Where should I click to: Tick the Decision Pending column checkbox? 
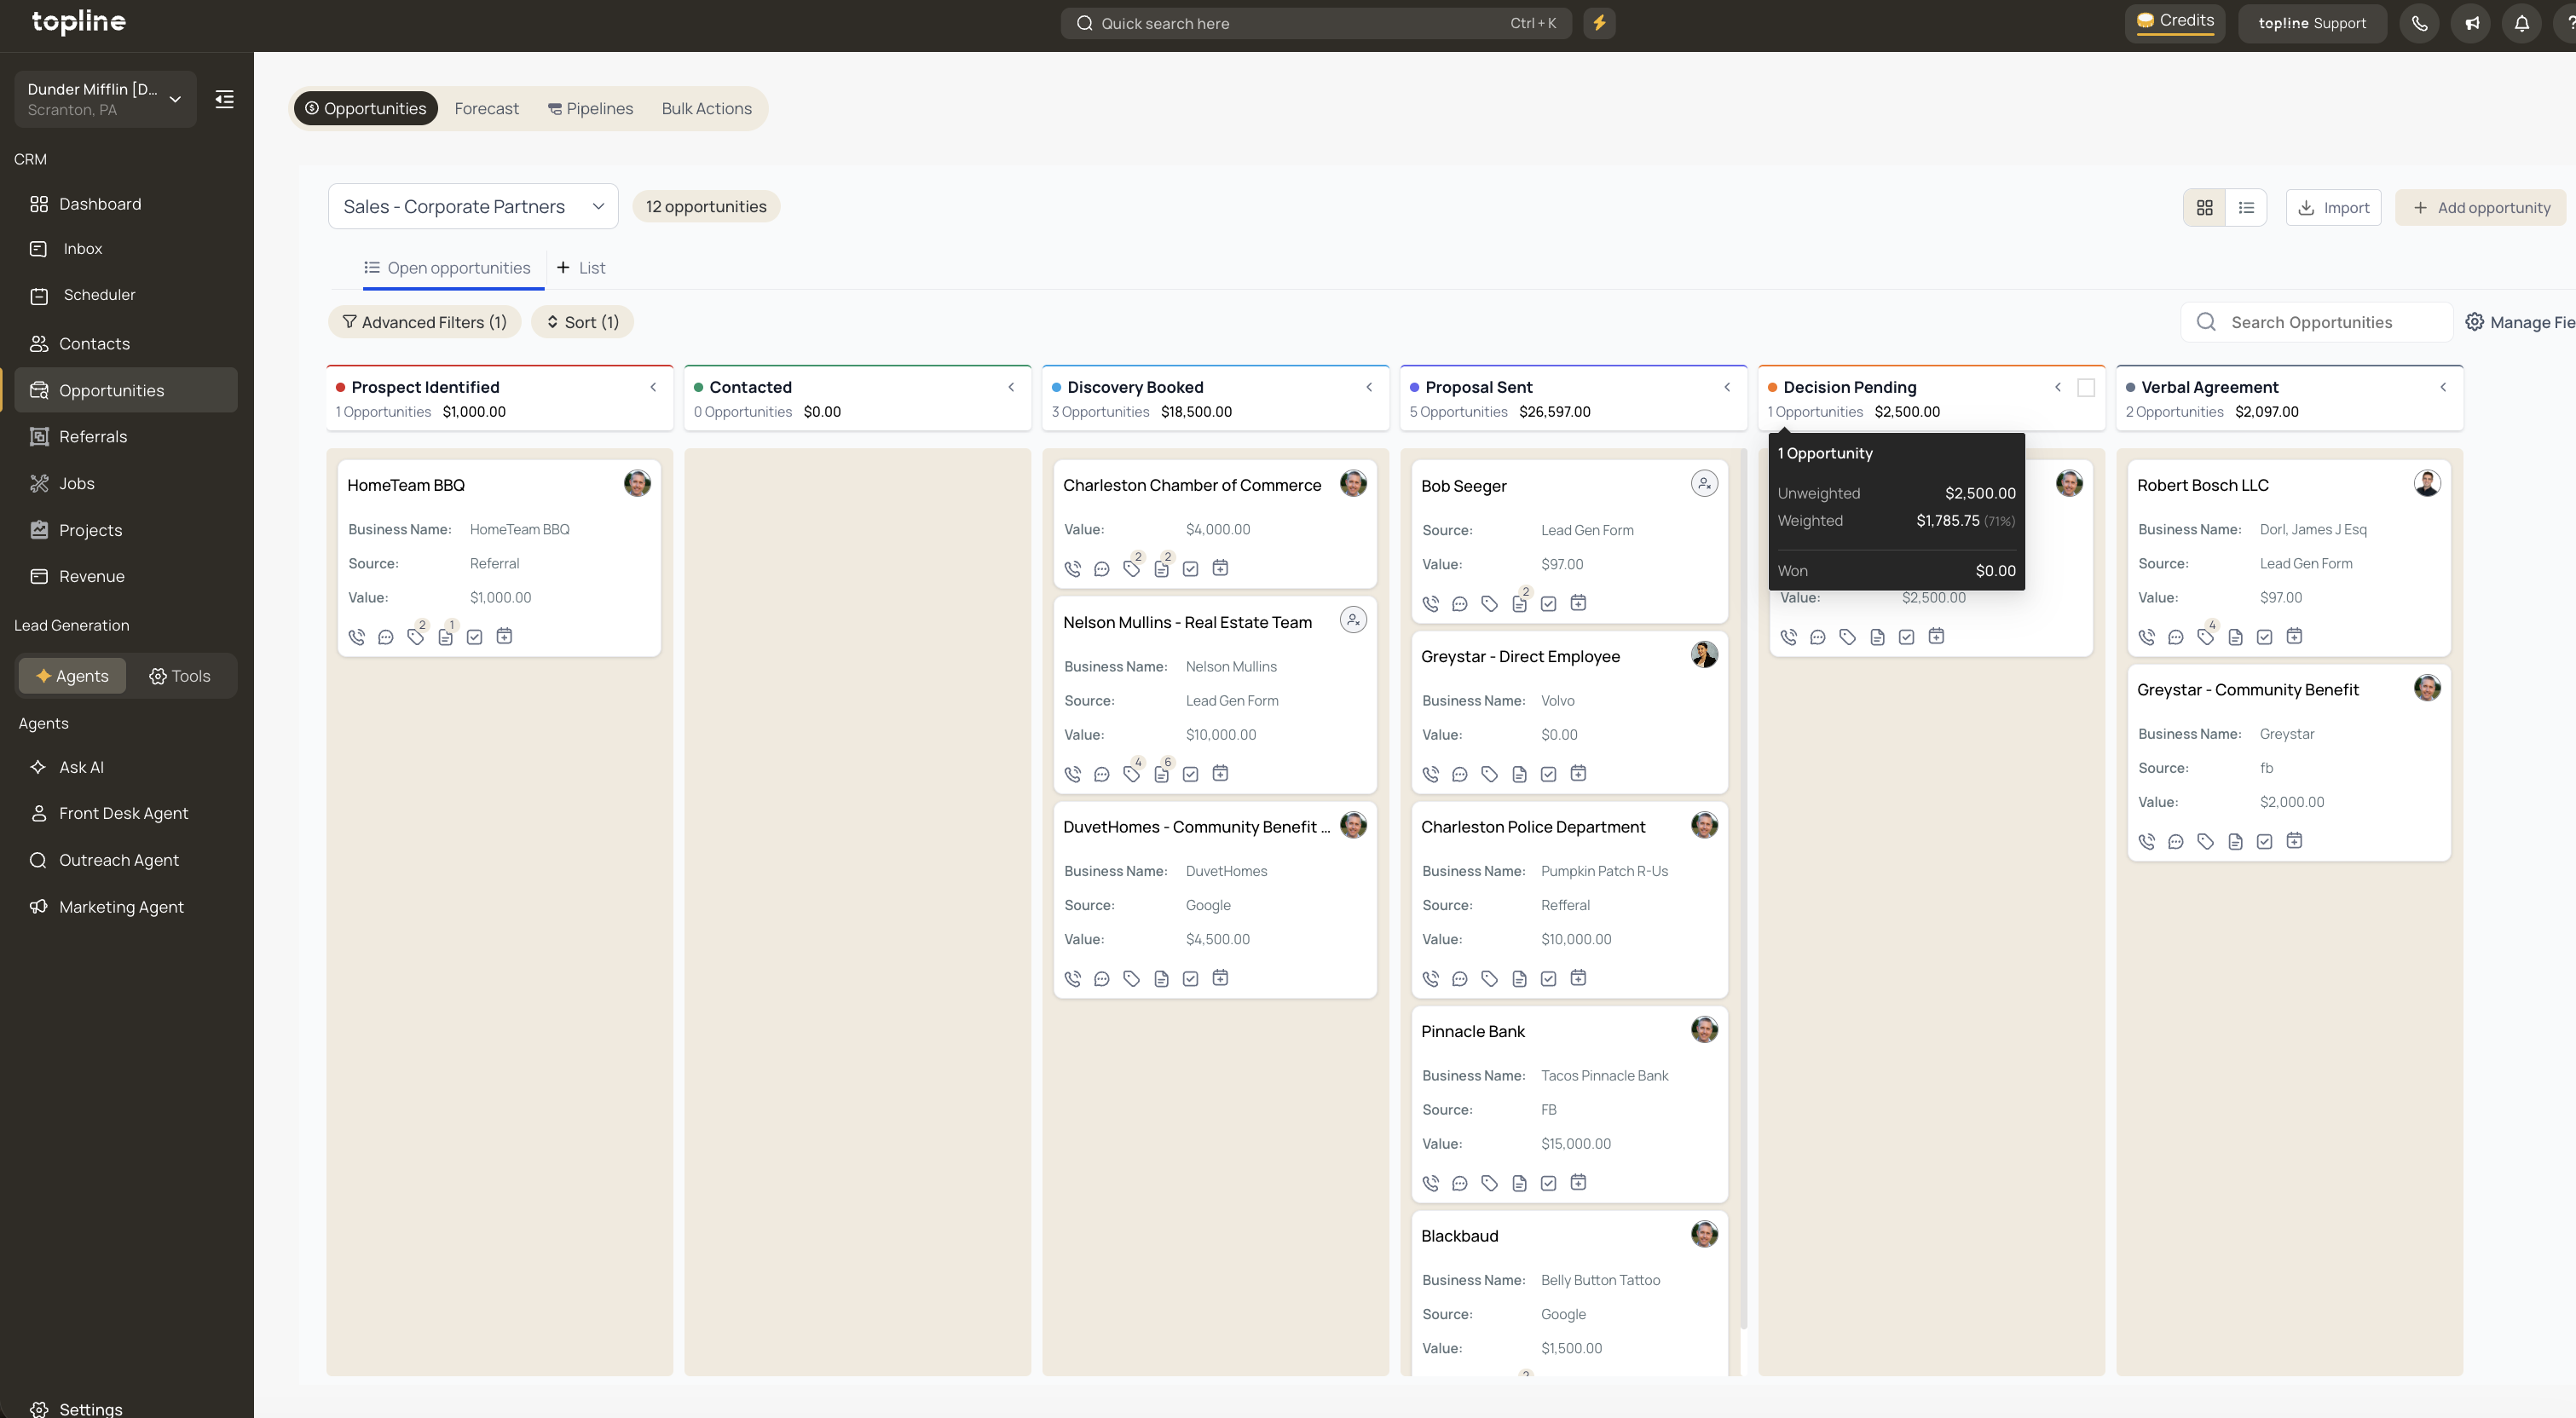[x=2086, y=388]
